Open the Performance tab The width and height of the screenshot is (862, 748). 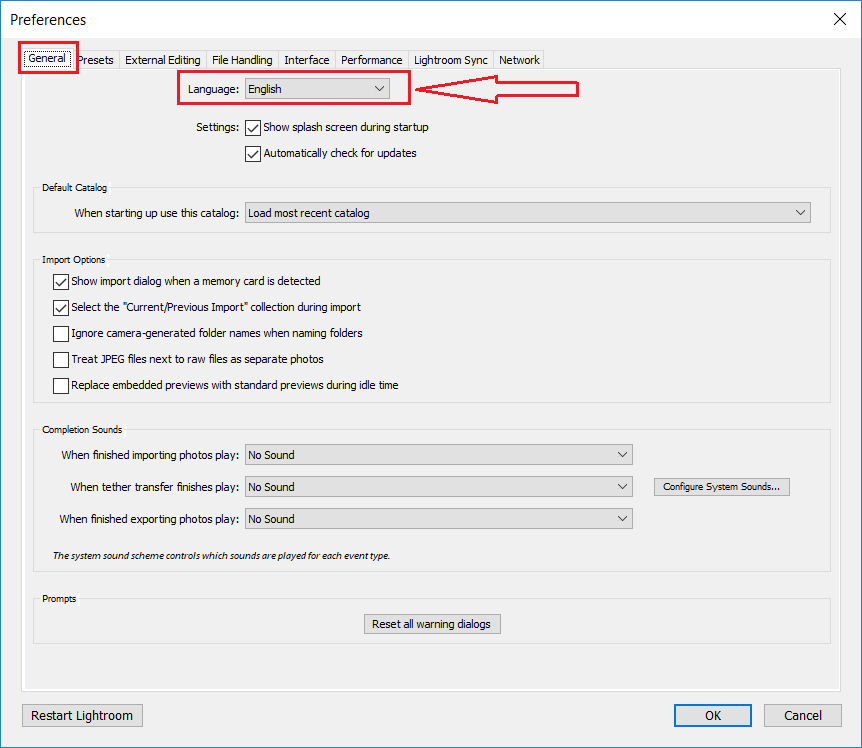coord(371,60)
